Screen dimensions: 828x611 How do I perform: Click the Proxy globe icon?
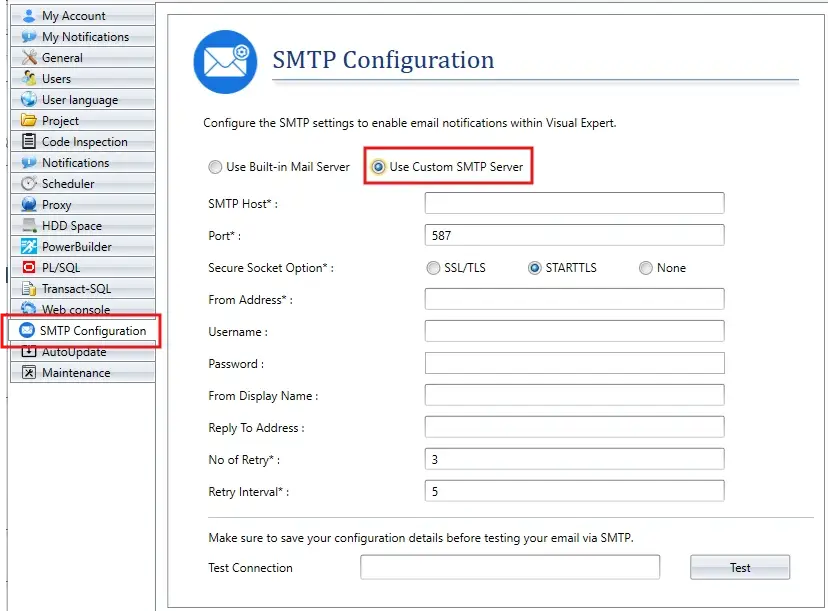pyautogui.click(x=29, y=204)
